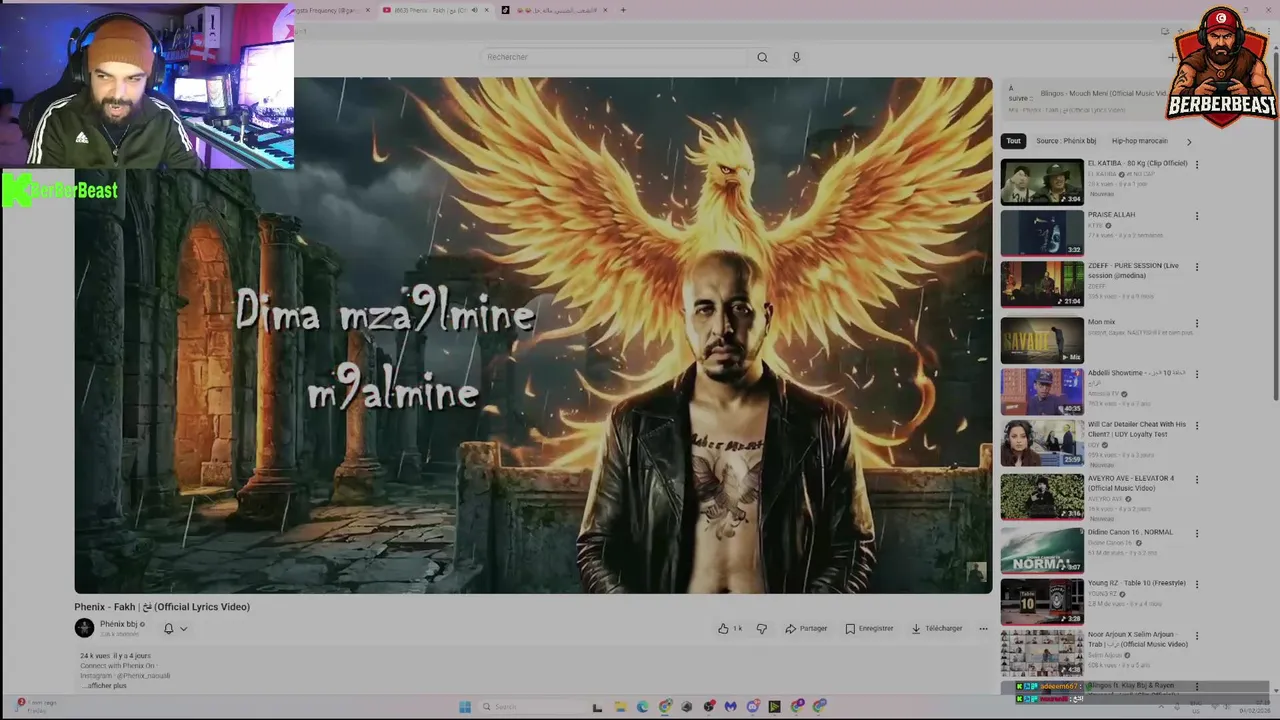Save video with Enregistrer button
The height and width of the screenshot is (720, 1280).
869,628
